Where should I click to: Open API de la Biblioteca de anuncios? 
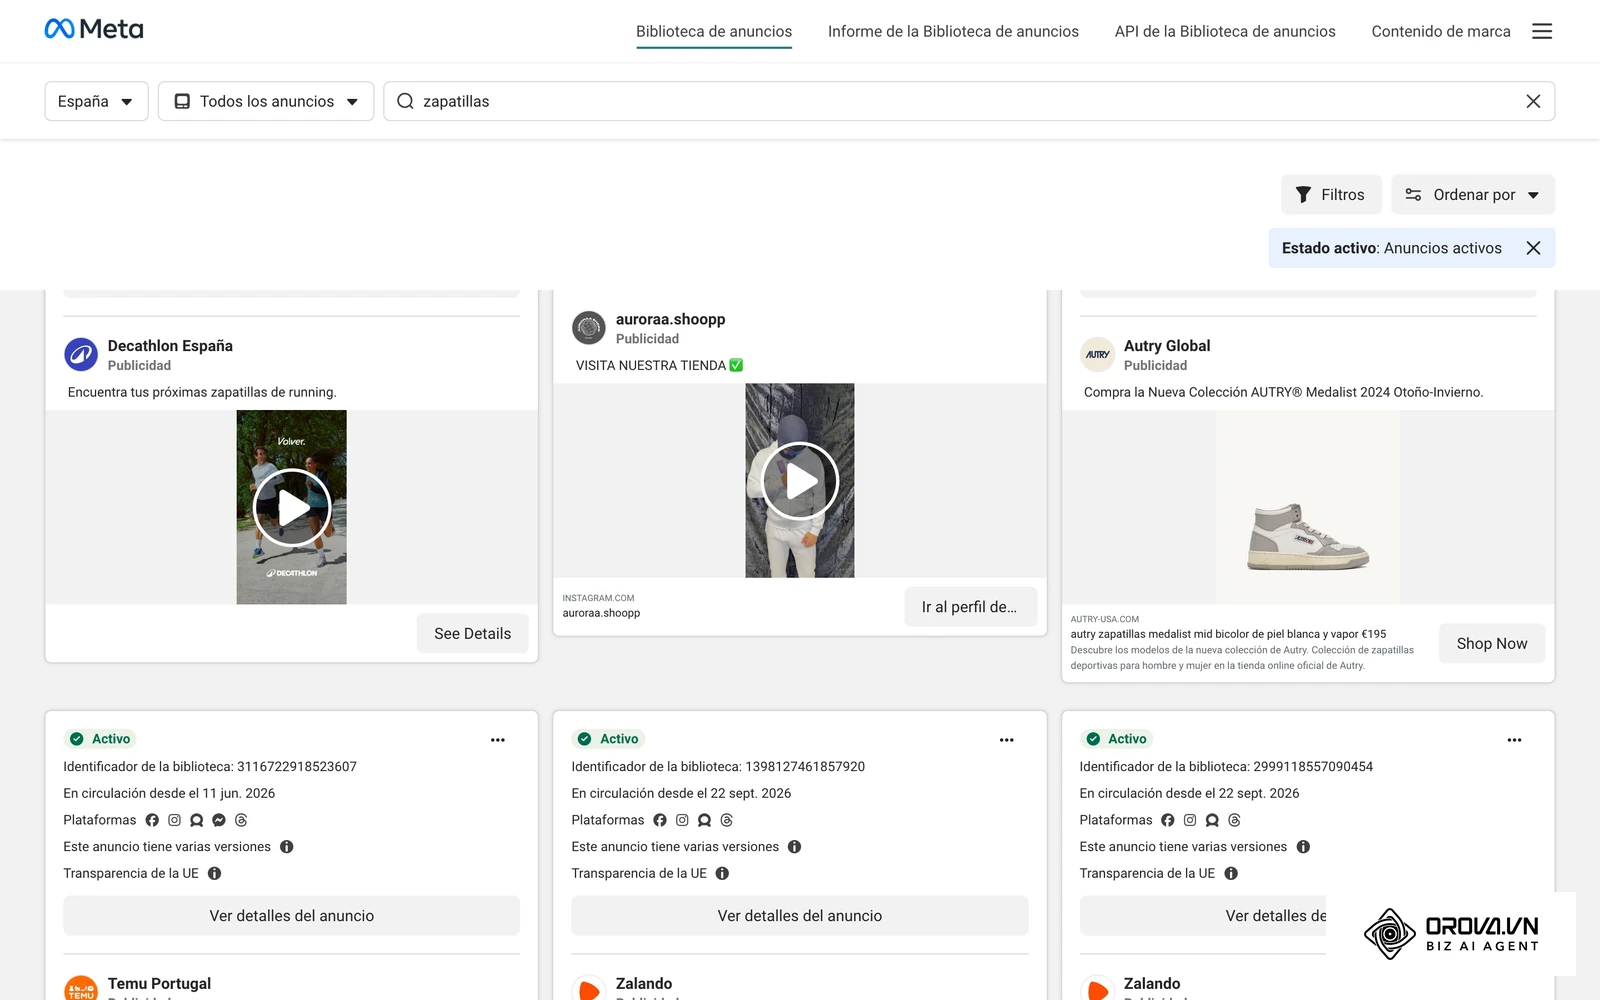(1225, 32)
